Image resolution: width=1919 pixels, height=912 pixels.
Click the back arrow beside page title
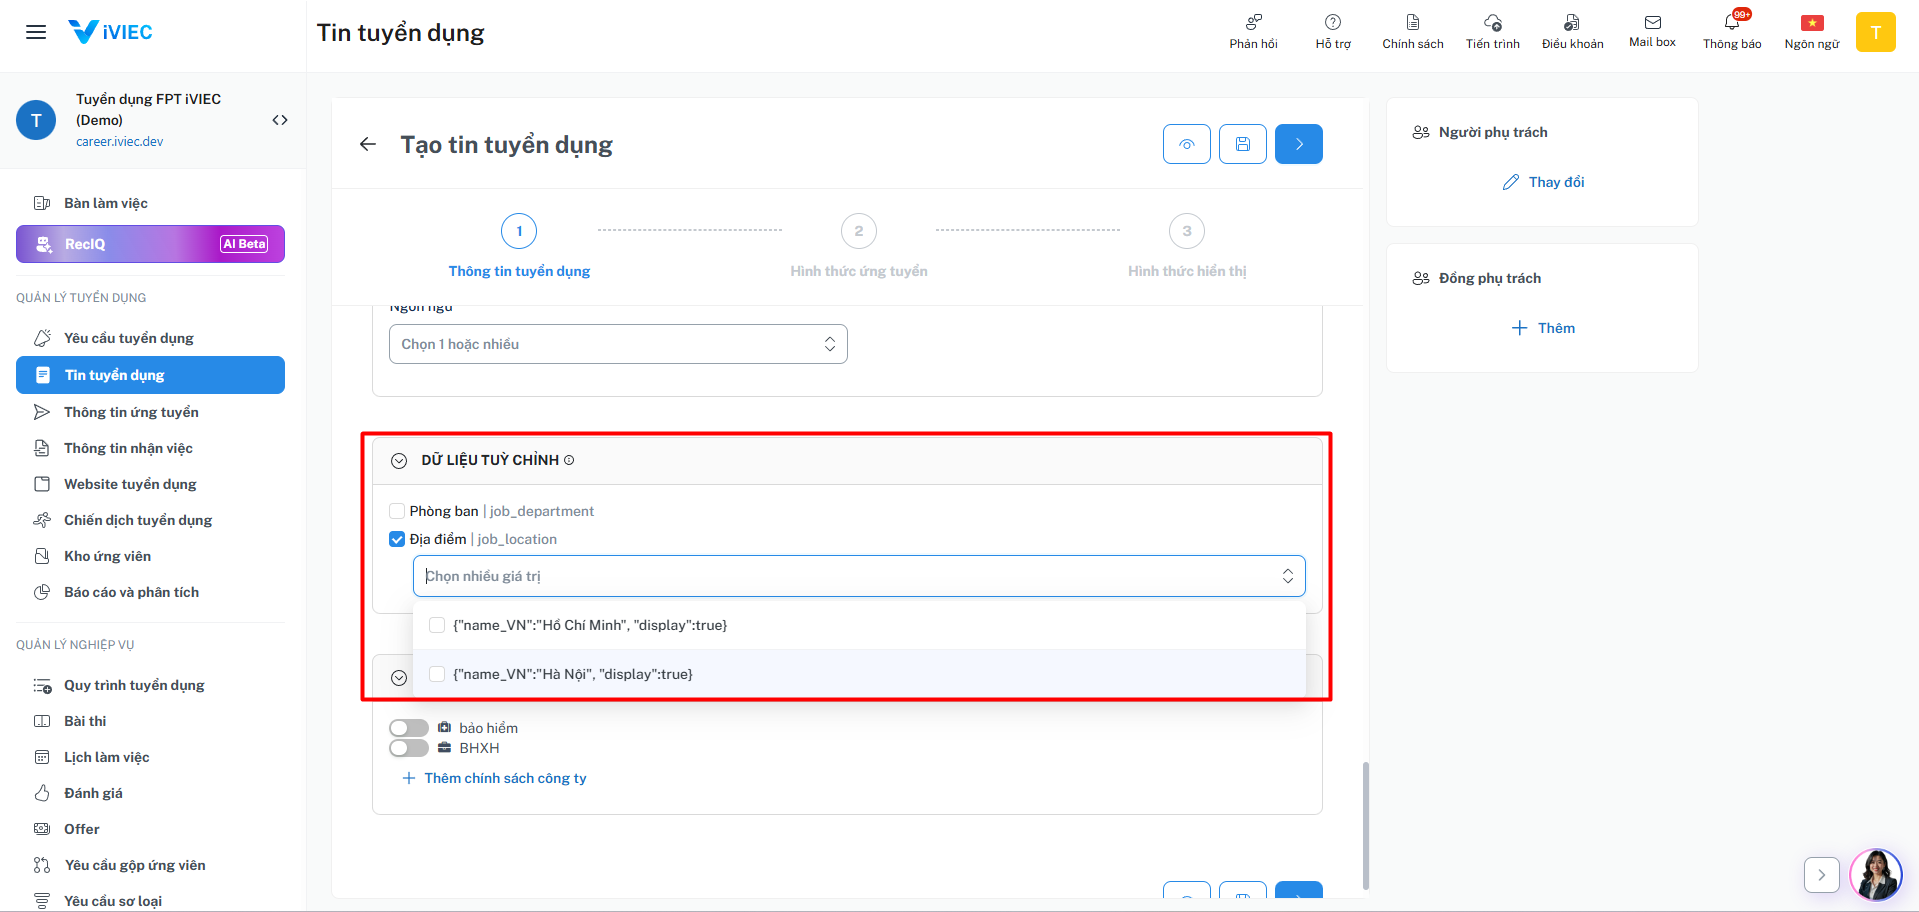point(368,144)
